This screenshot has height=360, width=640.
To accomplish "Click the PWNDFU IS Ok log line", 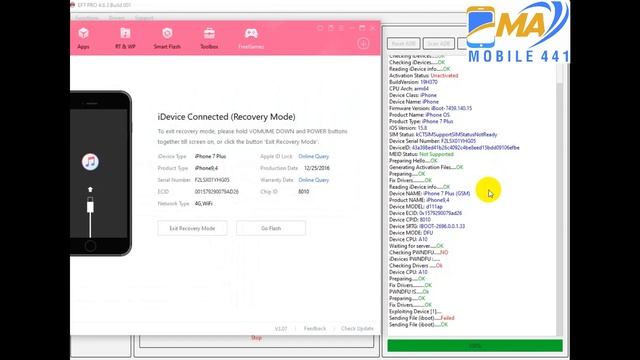I will pos(409,291).
